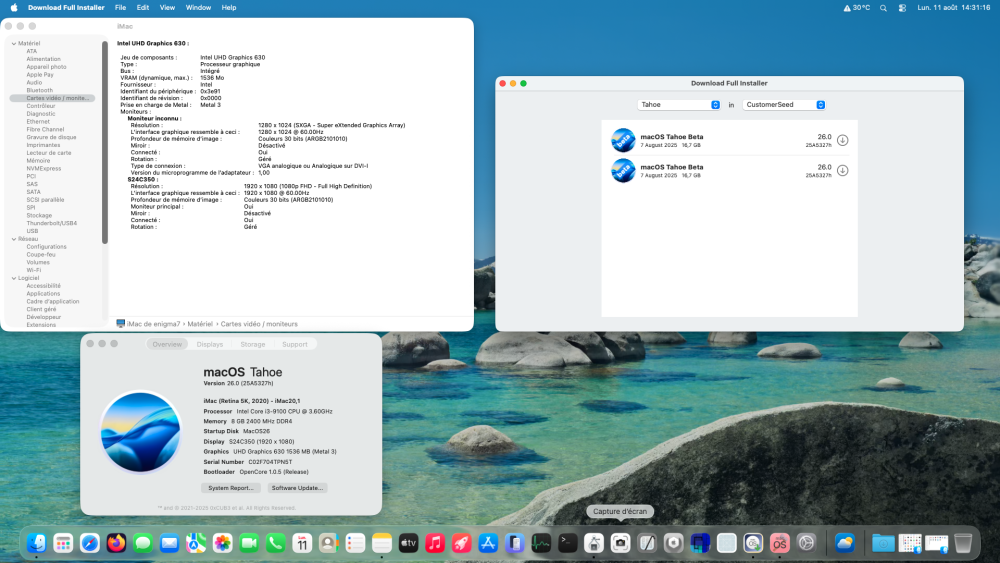This screenshot has width=1000, height=563.
Task: Open the Tahoe macOS version dropdown
Action: (679, 105)
